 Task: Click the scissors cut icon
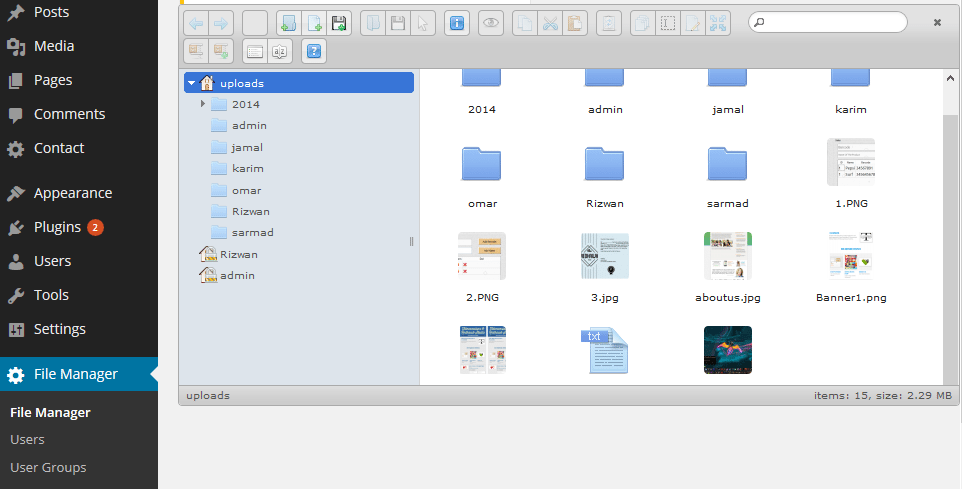coord(550,23)
